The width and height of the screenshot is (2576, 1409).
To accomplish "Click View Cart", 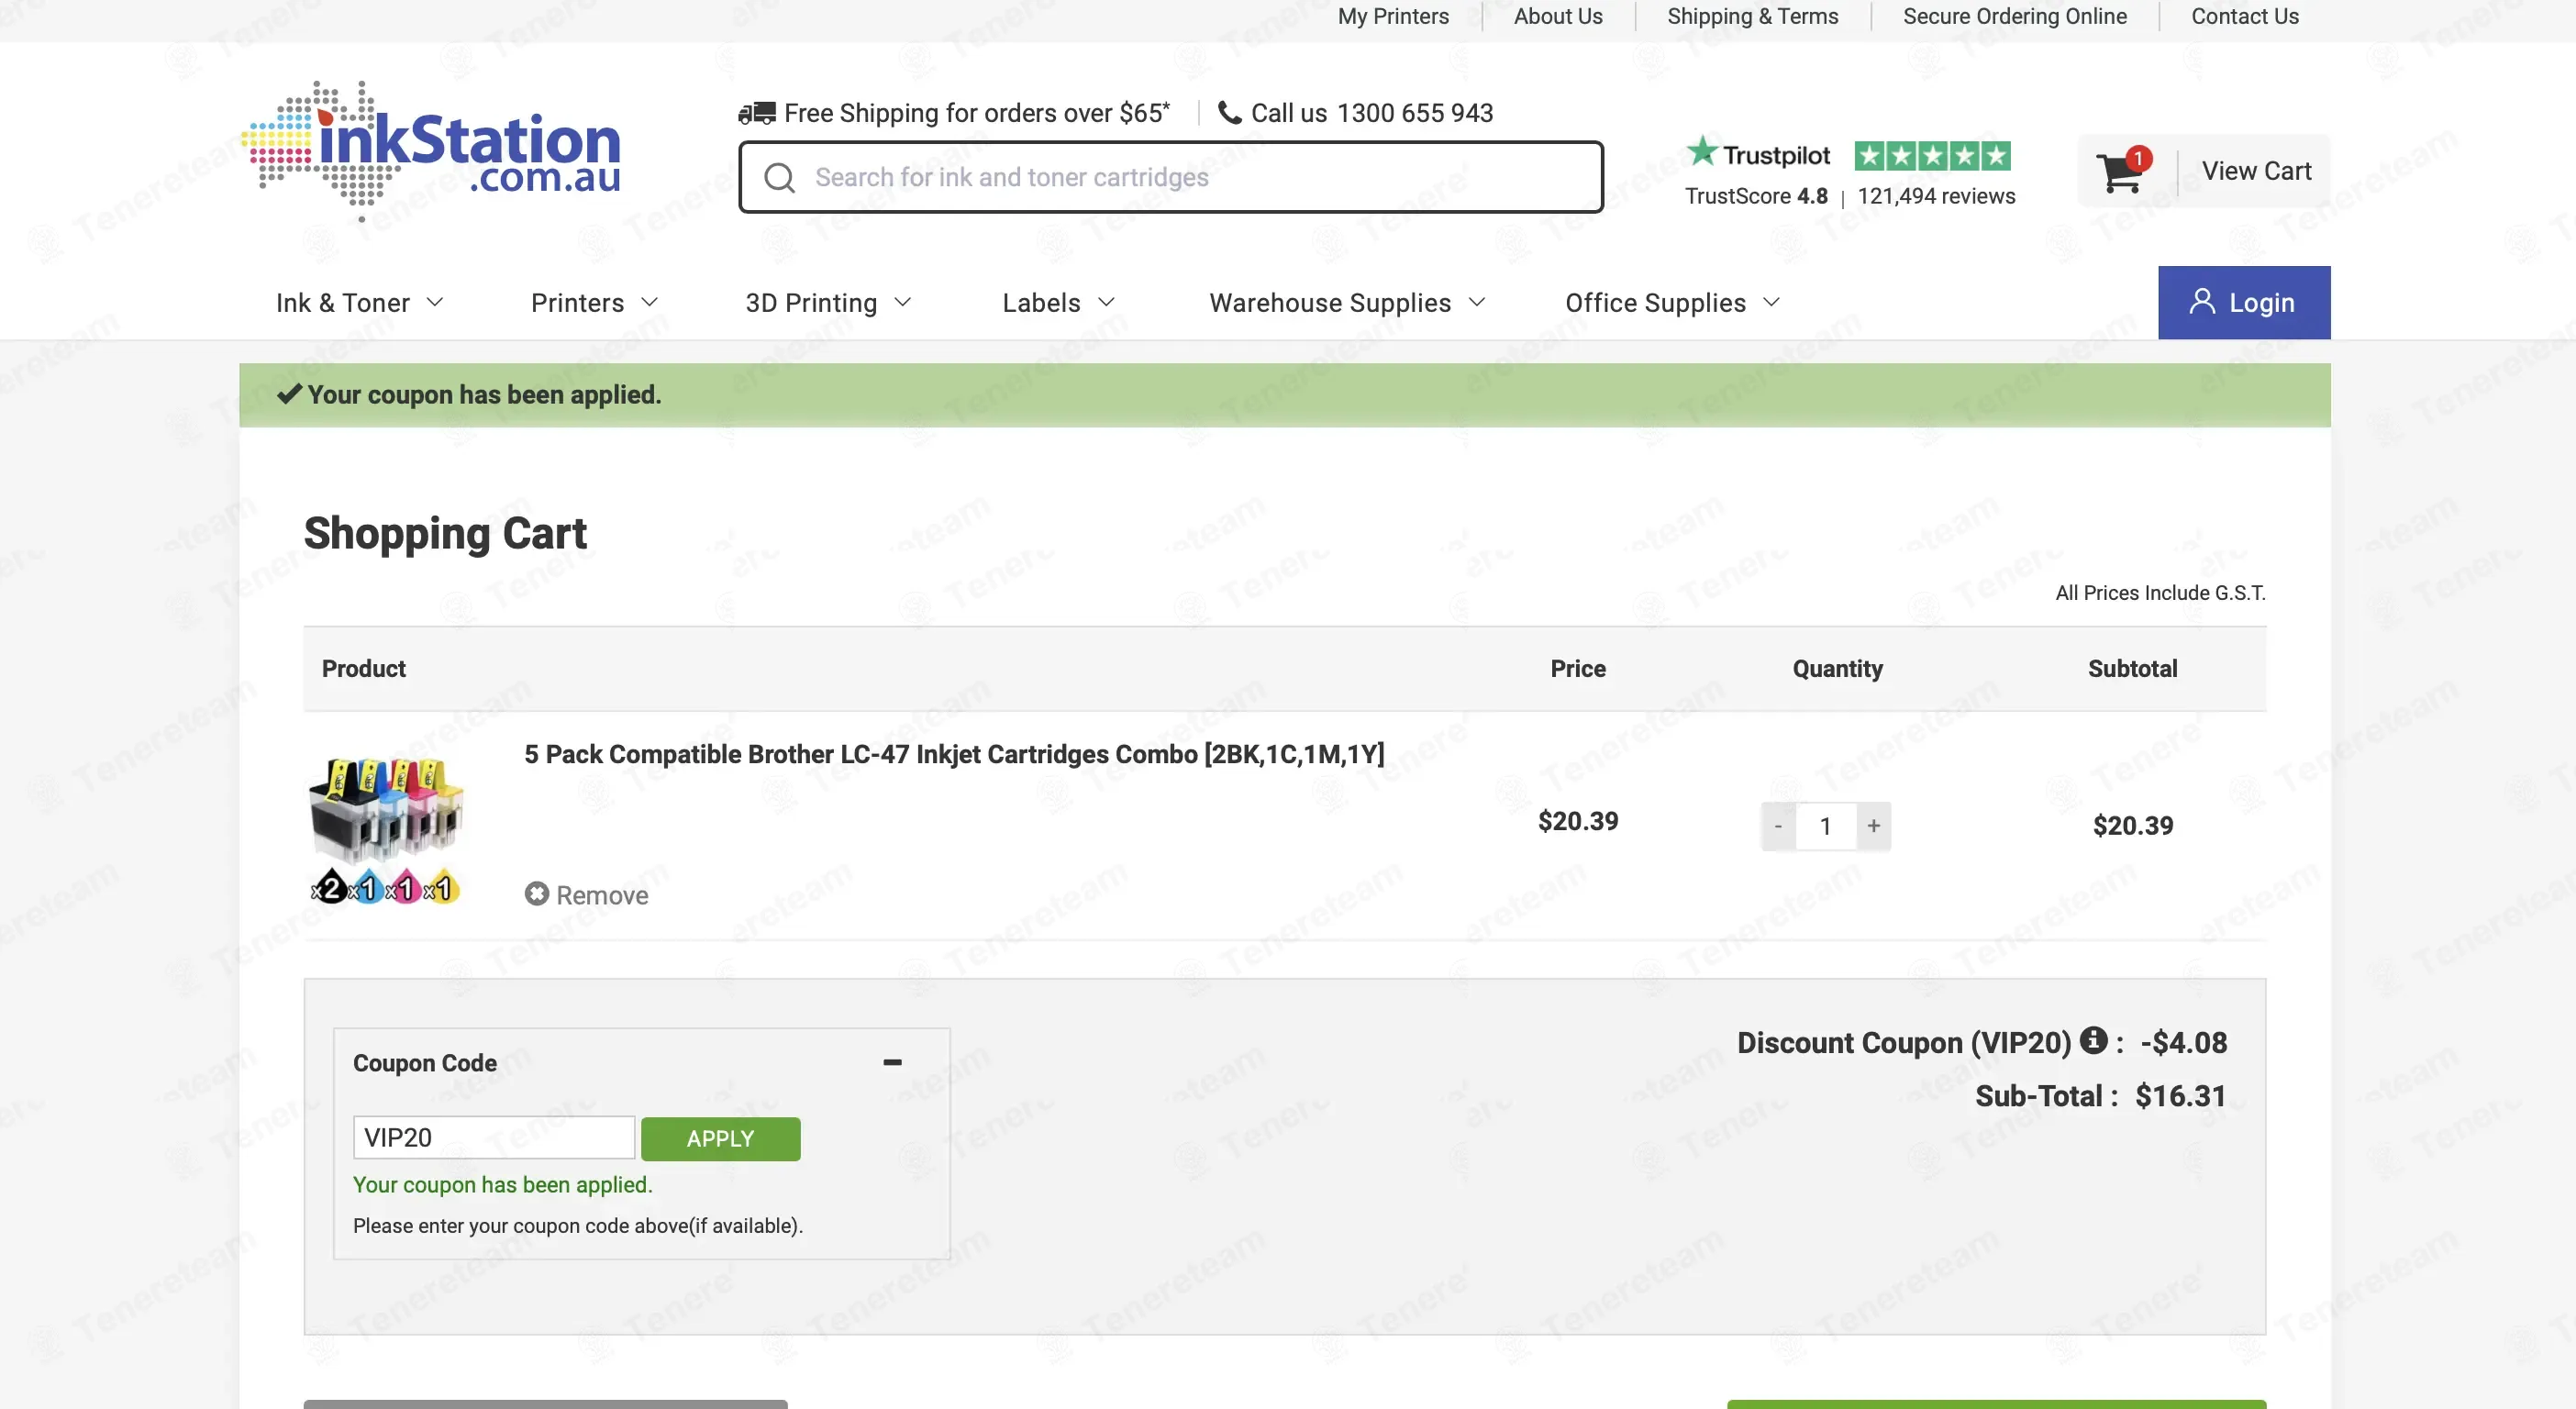I will point(2256,171).
